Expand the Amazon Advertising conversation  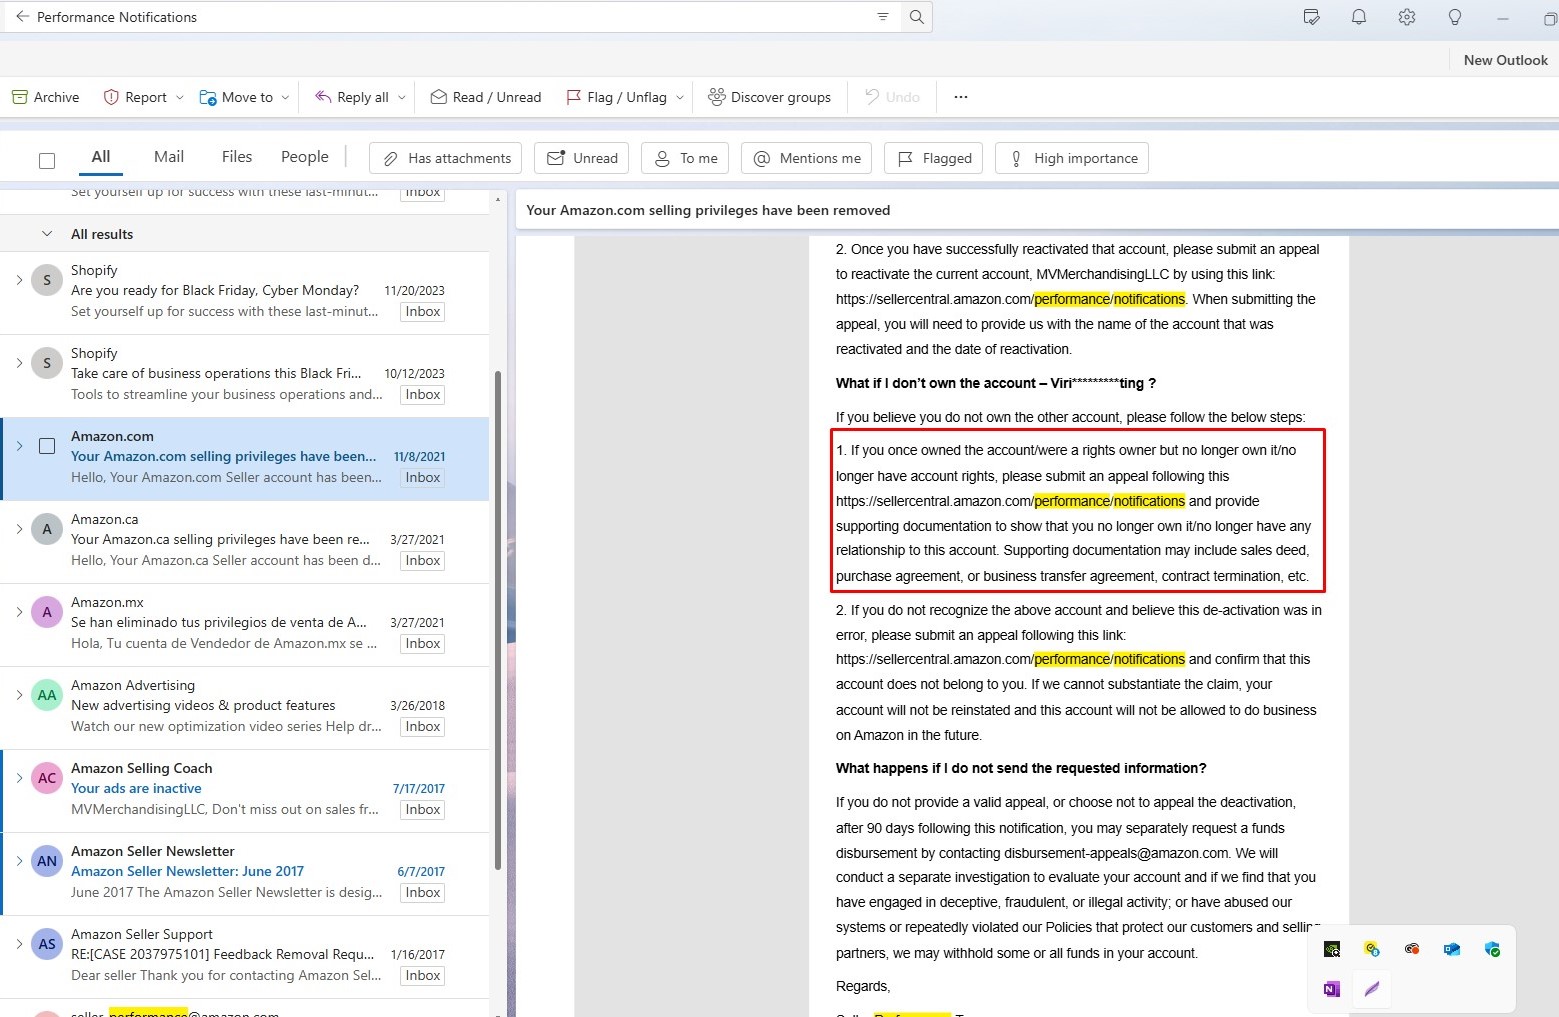tap(19, 695)
